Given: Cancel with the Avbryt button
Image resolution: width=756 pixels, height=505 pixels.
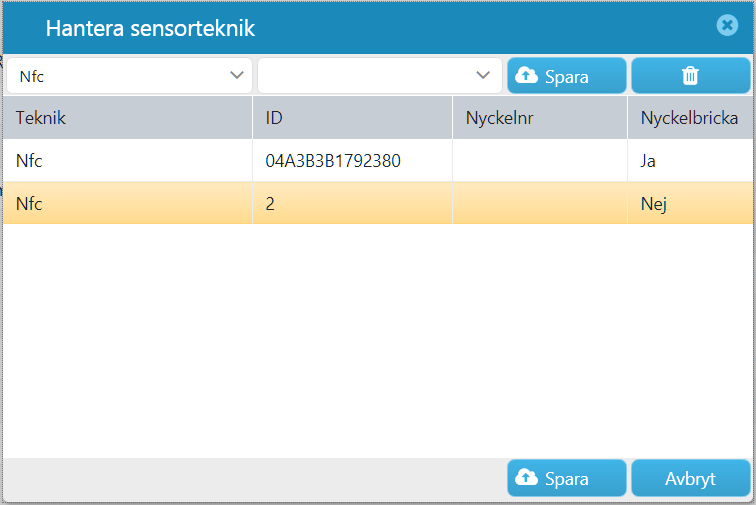Looking at the screenshot, I should point(690,478).
